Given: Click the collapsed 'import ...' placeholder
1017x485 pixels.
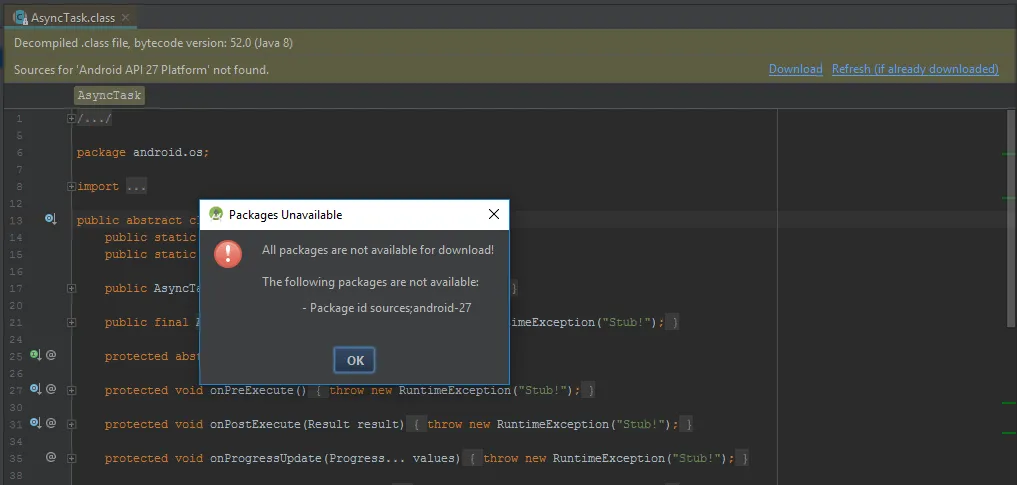Looking at the screenshot, I should coord(136,187).
